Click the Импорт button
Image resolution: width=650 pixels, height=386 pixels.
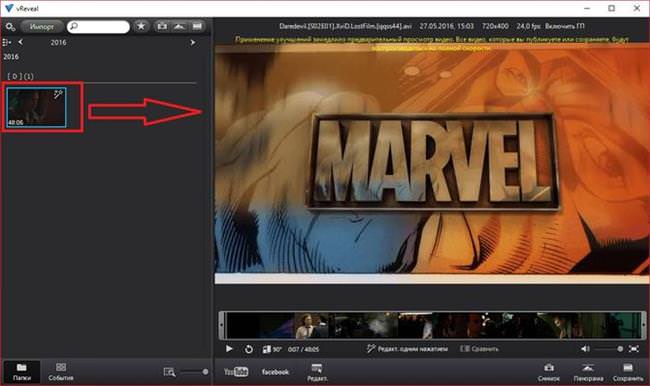click(42, 27)
